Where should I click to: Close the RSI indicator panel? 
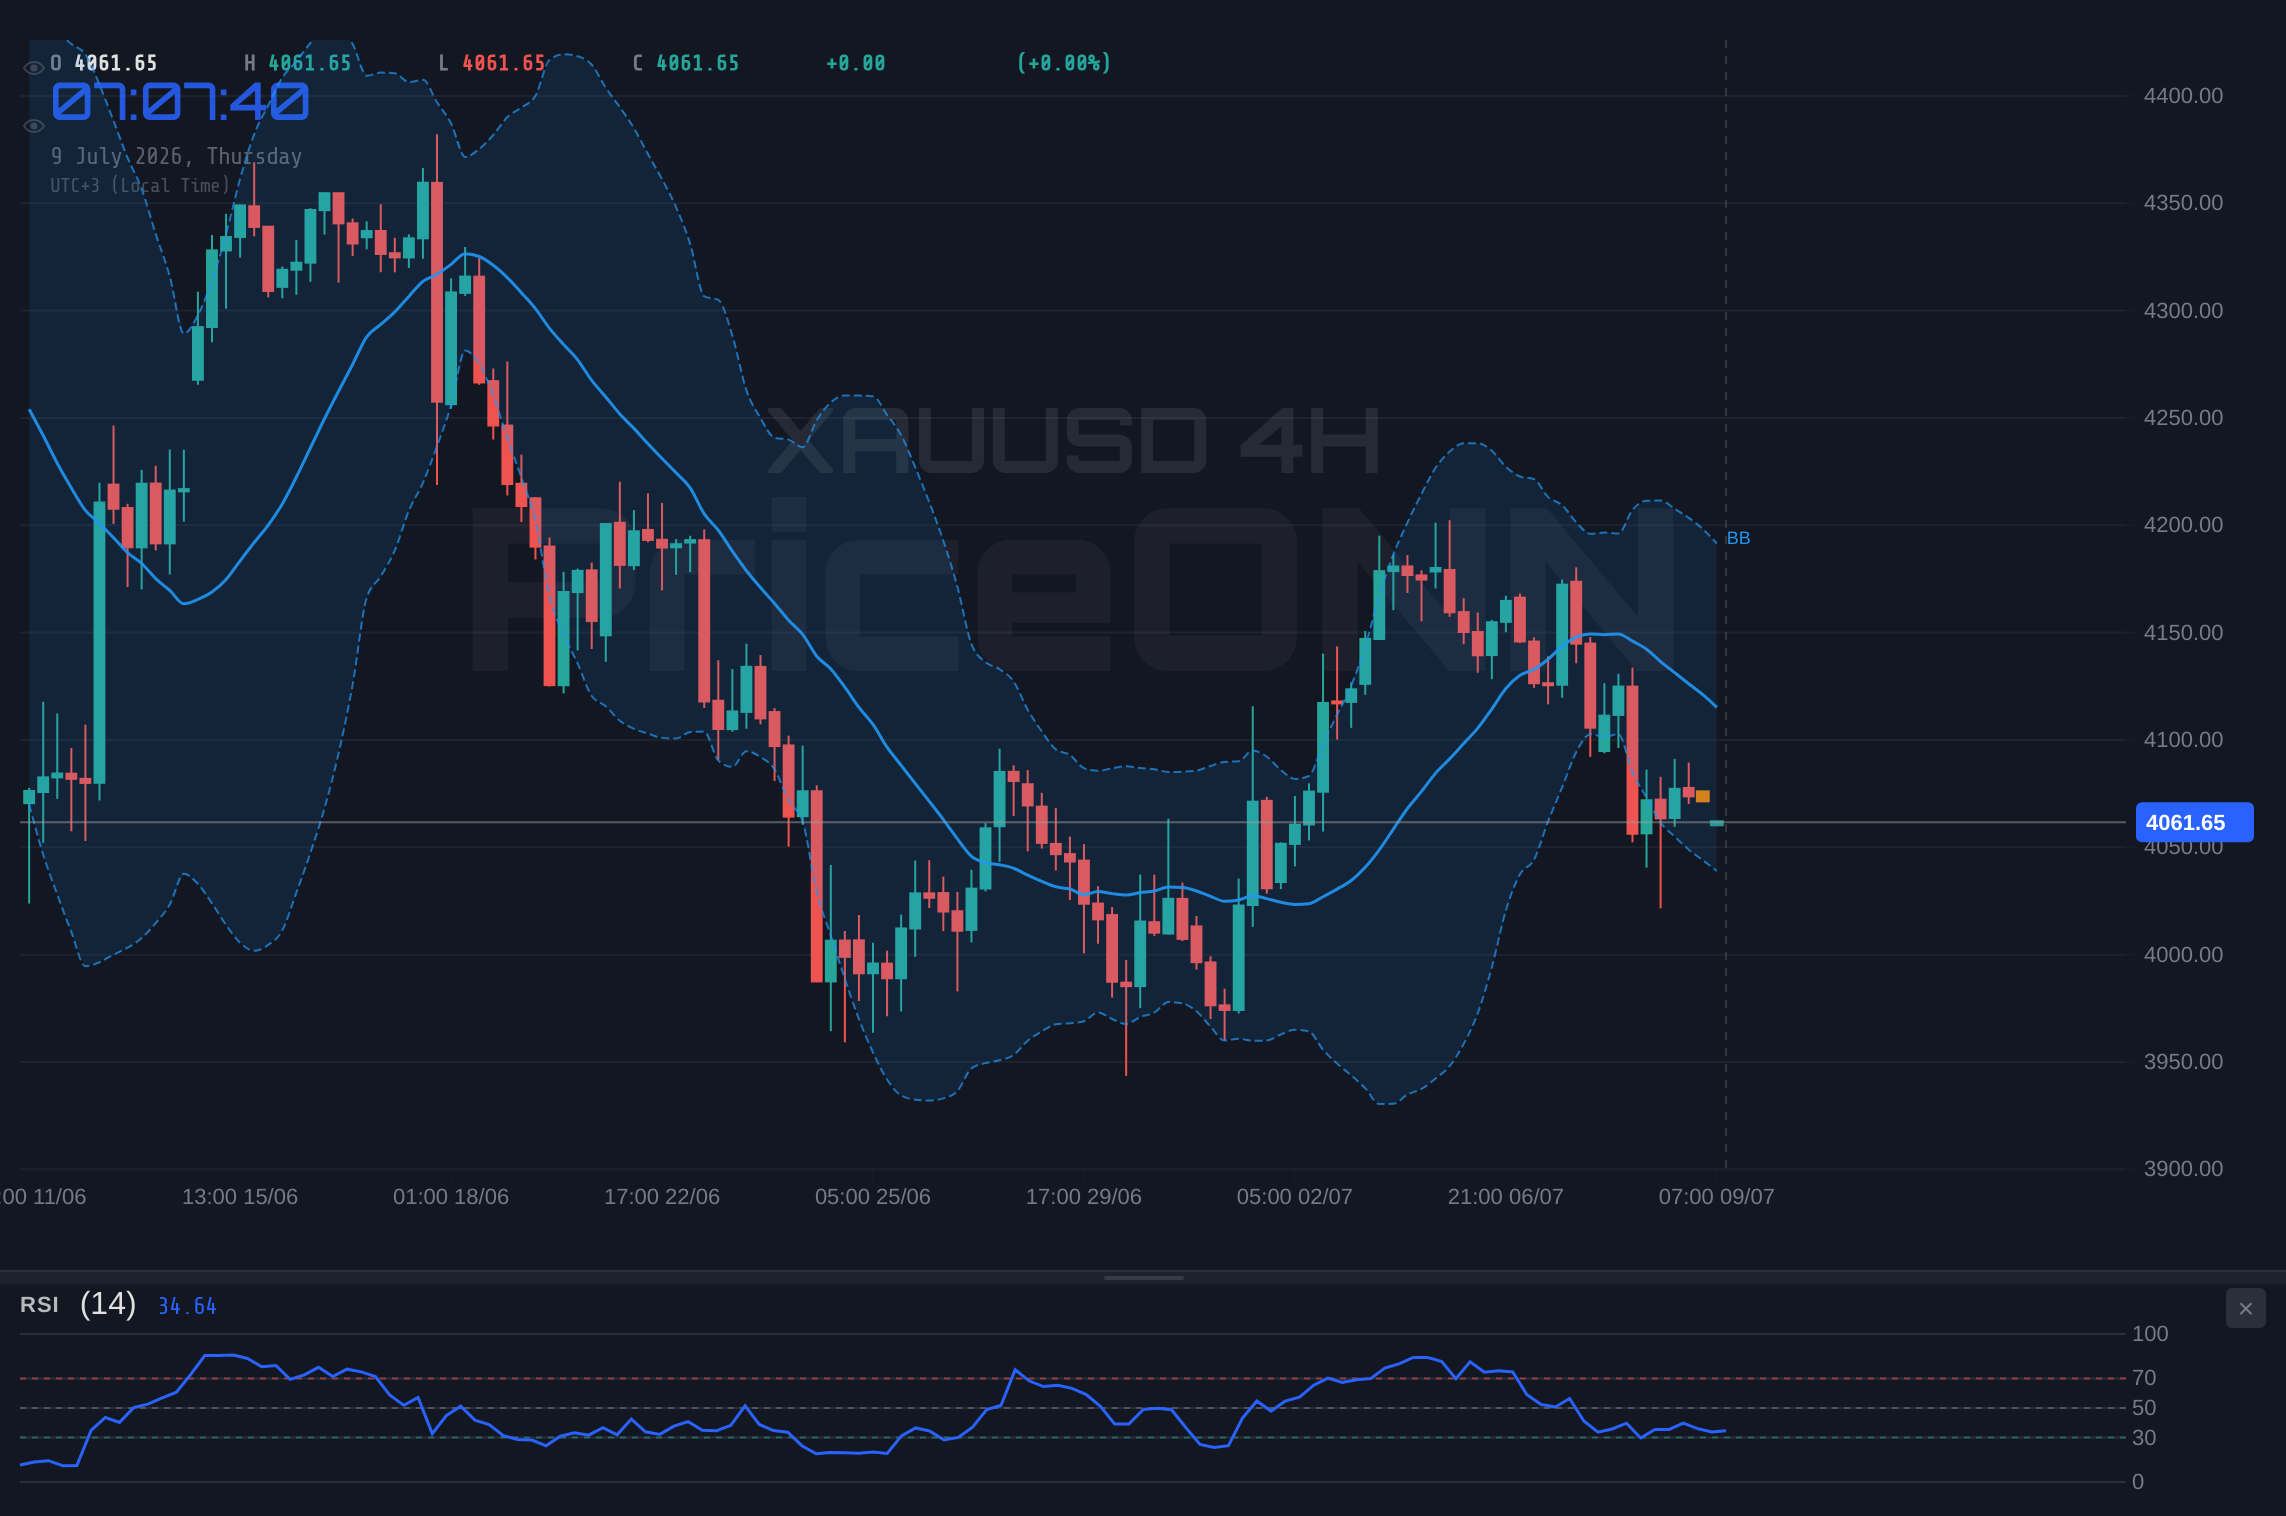(x=2245, y=1308)
